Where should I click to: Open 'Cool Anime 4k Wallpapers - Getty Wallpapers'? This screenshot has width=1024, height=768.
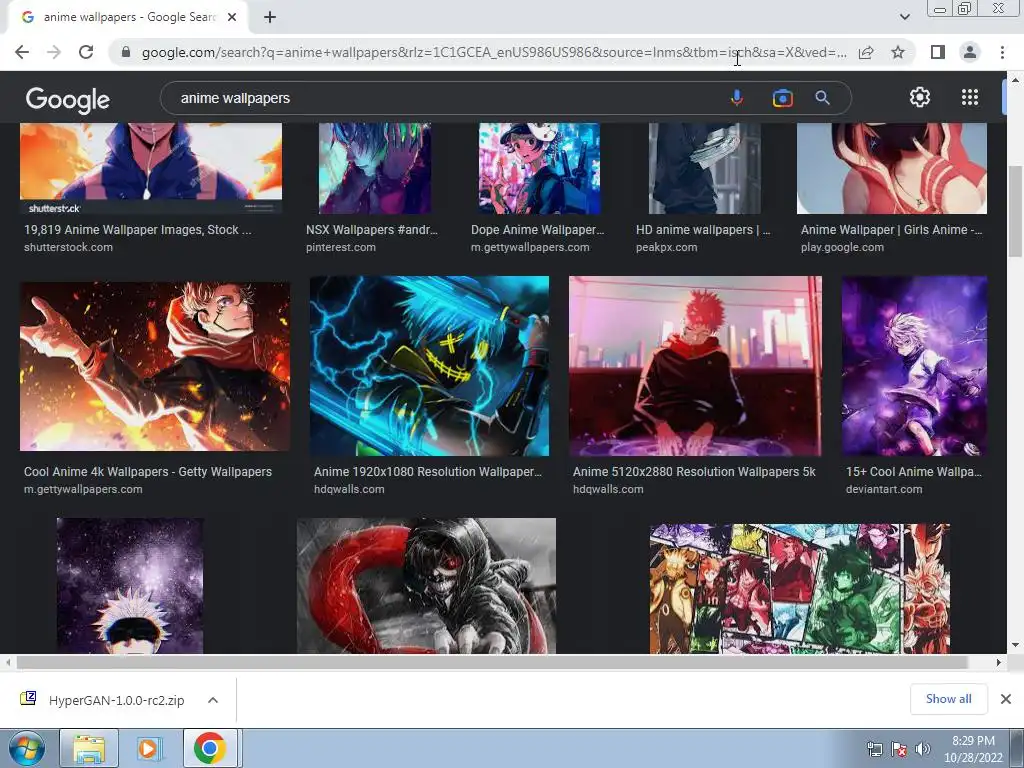tap(148, 472)
